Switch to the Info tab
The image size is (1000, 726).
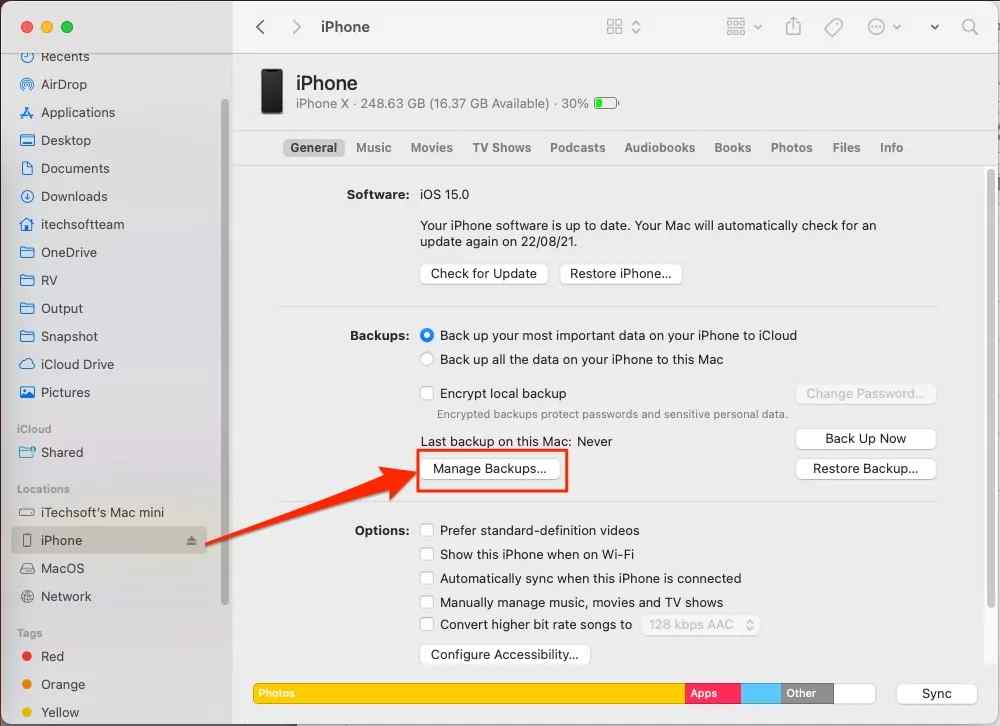(x=892, y=148)
